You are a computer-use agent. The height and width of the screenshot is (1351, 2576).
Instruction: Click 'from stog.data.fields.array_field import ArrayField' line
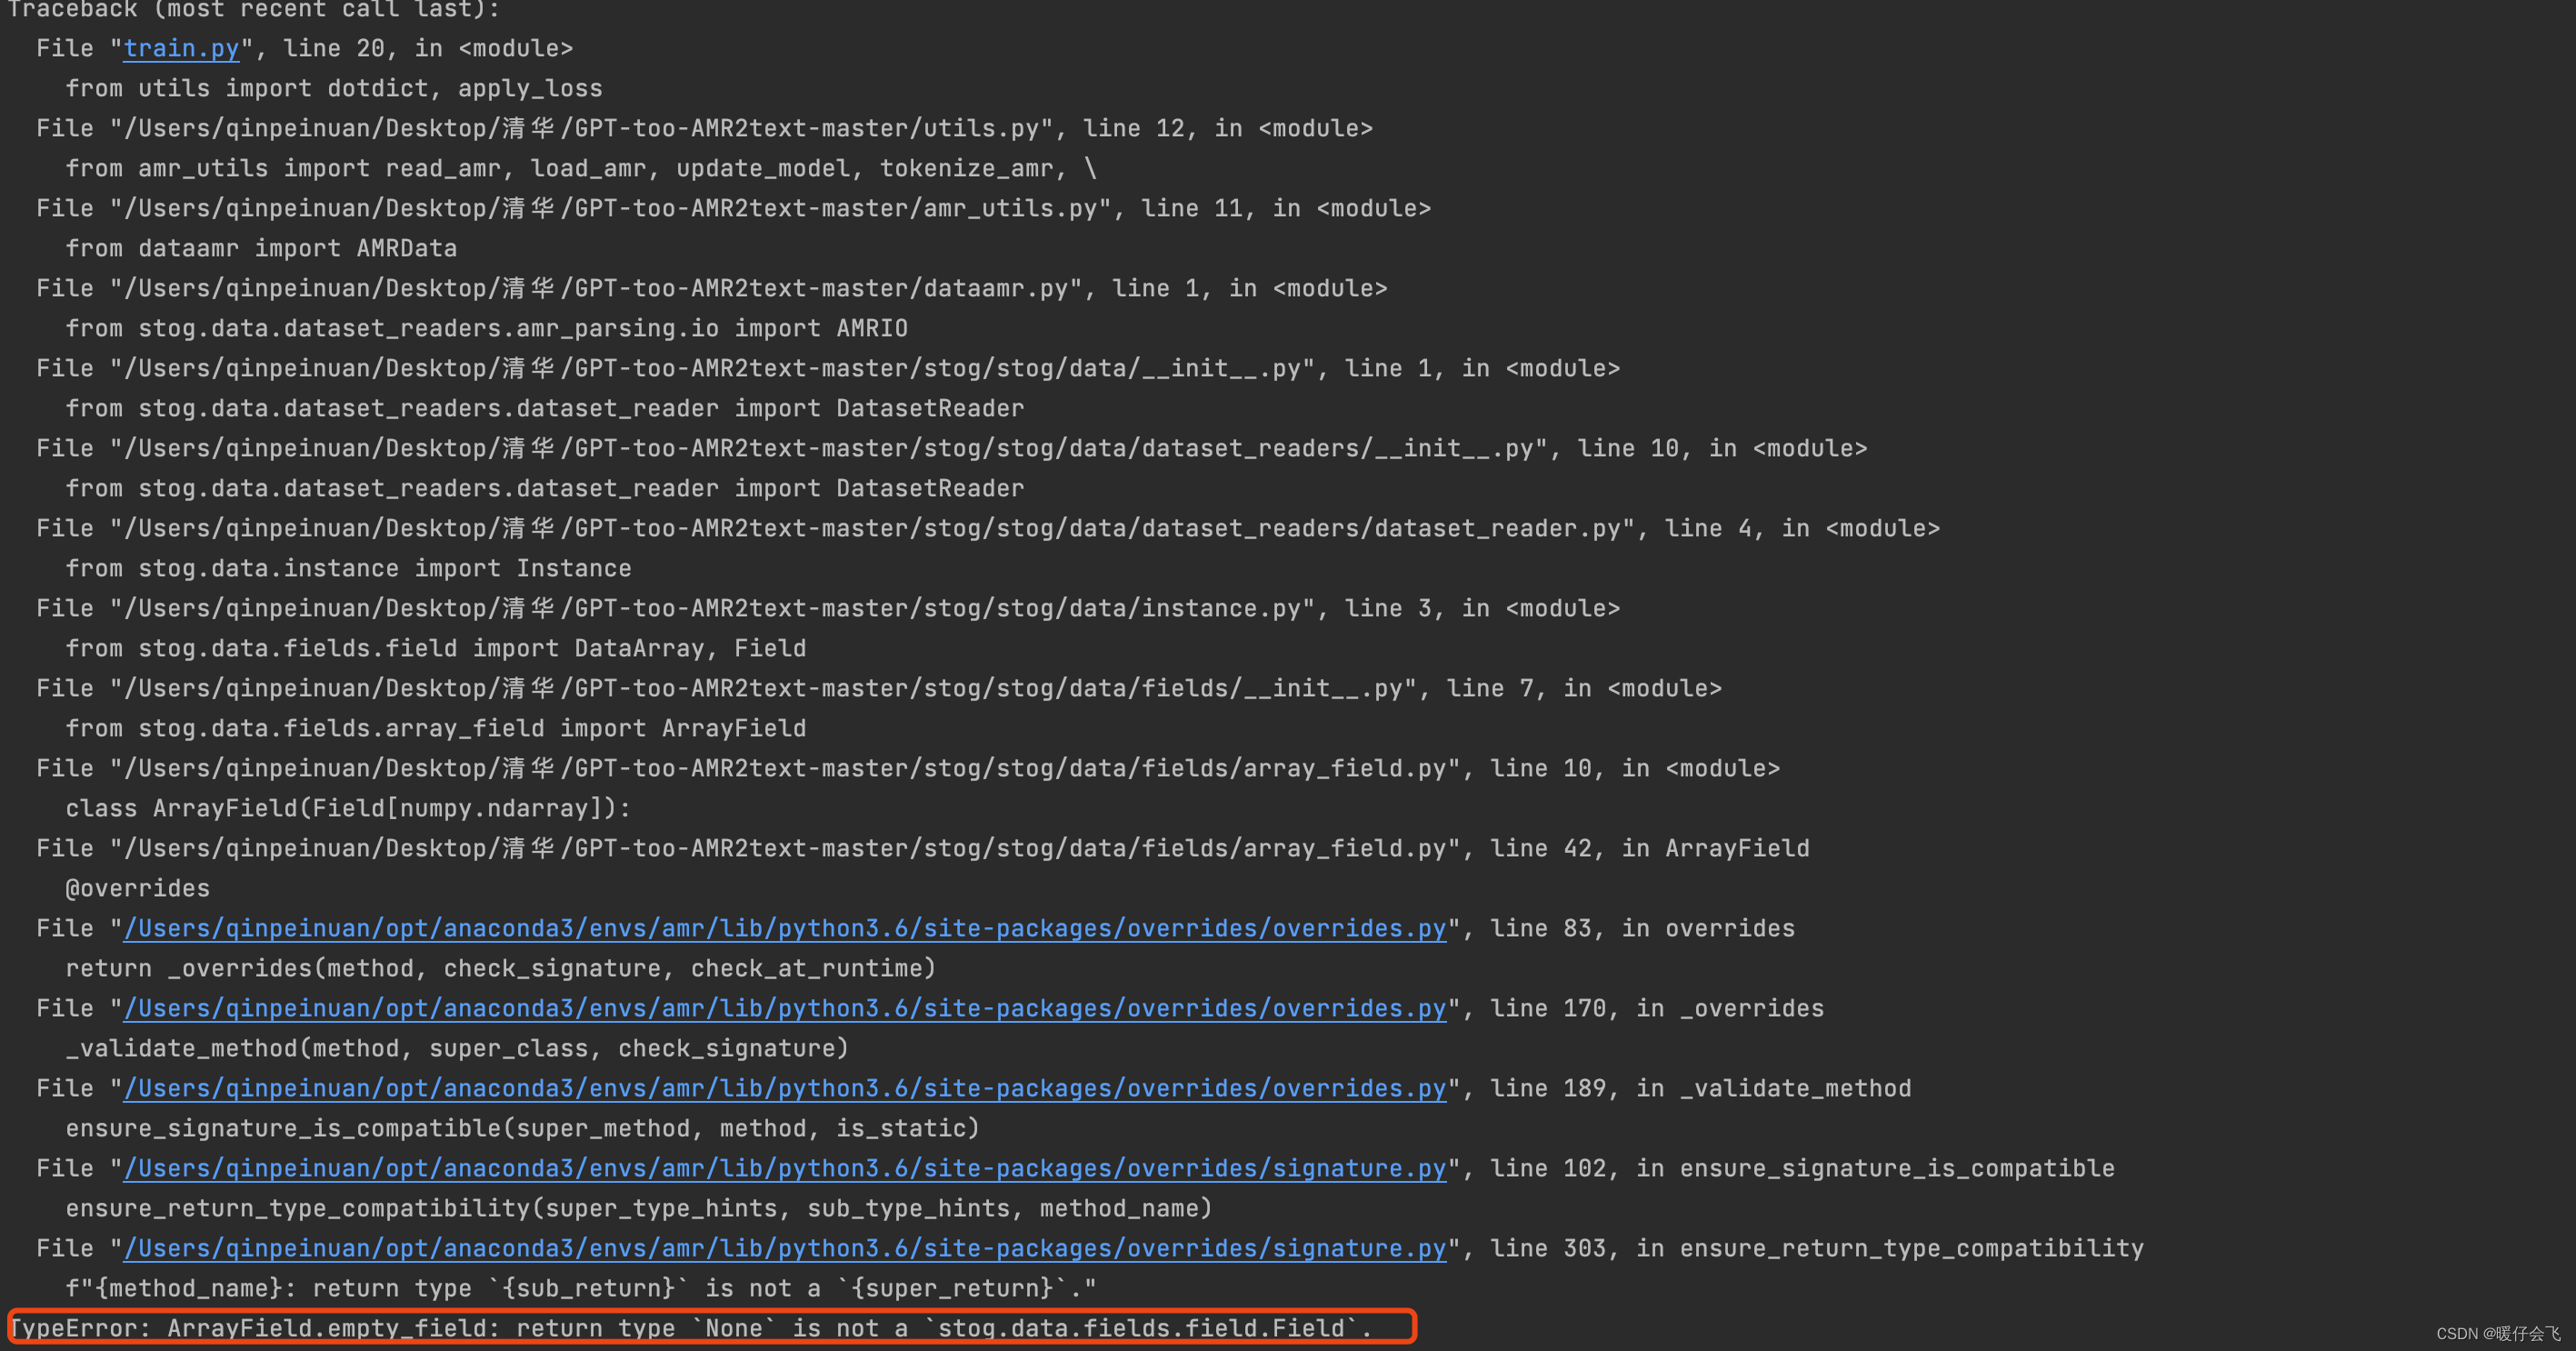click(x=436, y=728)
